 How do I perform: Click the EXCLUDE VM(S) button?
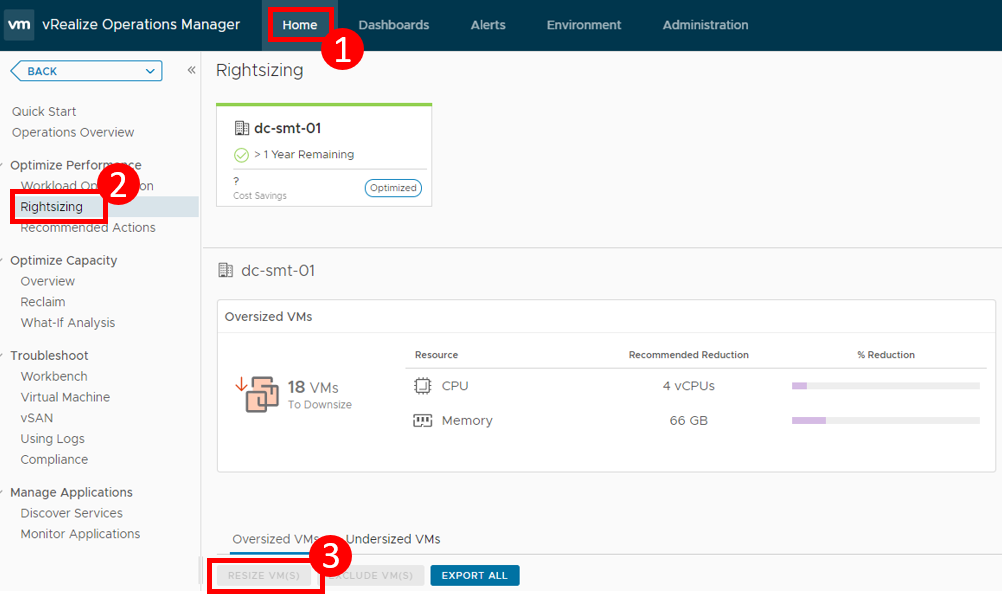(x=372, y=576)
